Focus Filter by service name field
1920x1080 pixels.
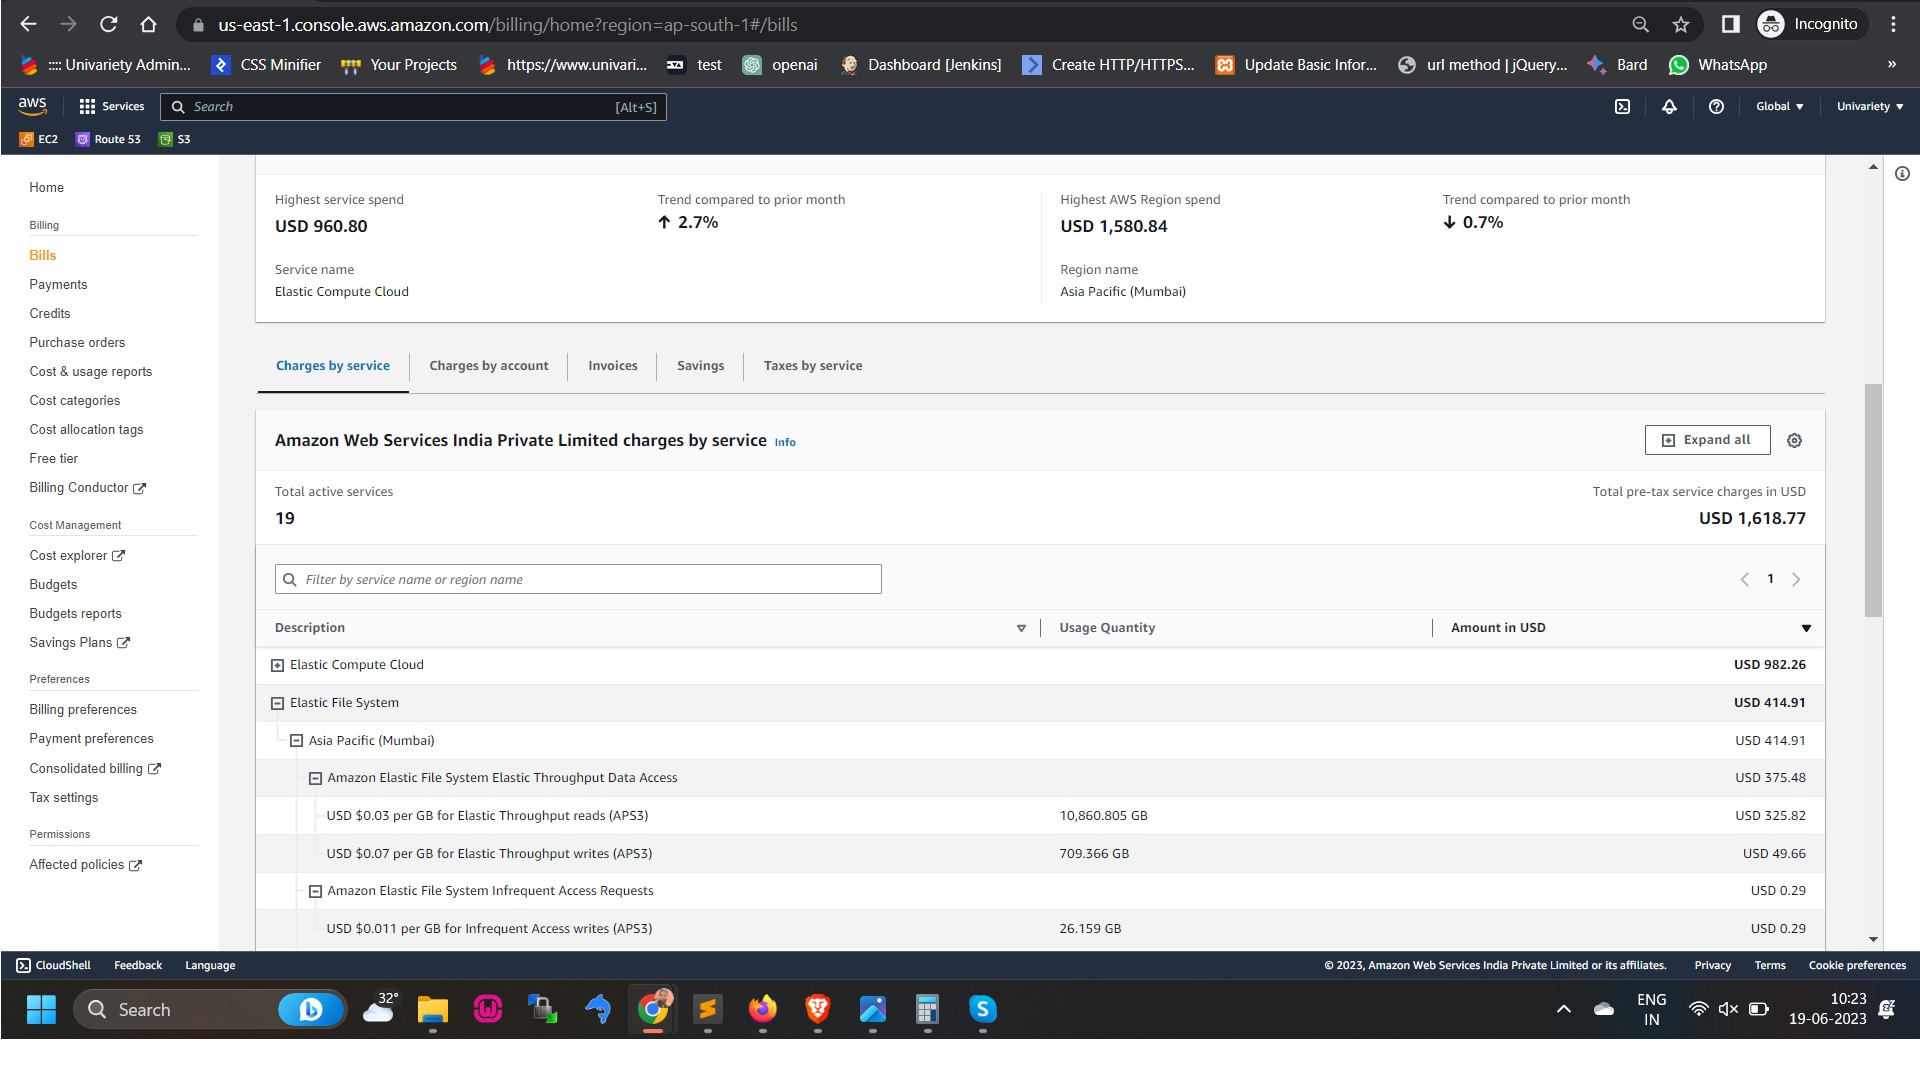coord(578,579)
